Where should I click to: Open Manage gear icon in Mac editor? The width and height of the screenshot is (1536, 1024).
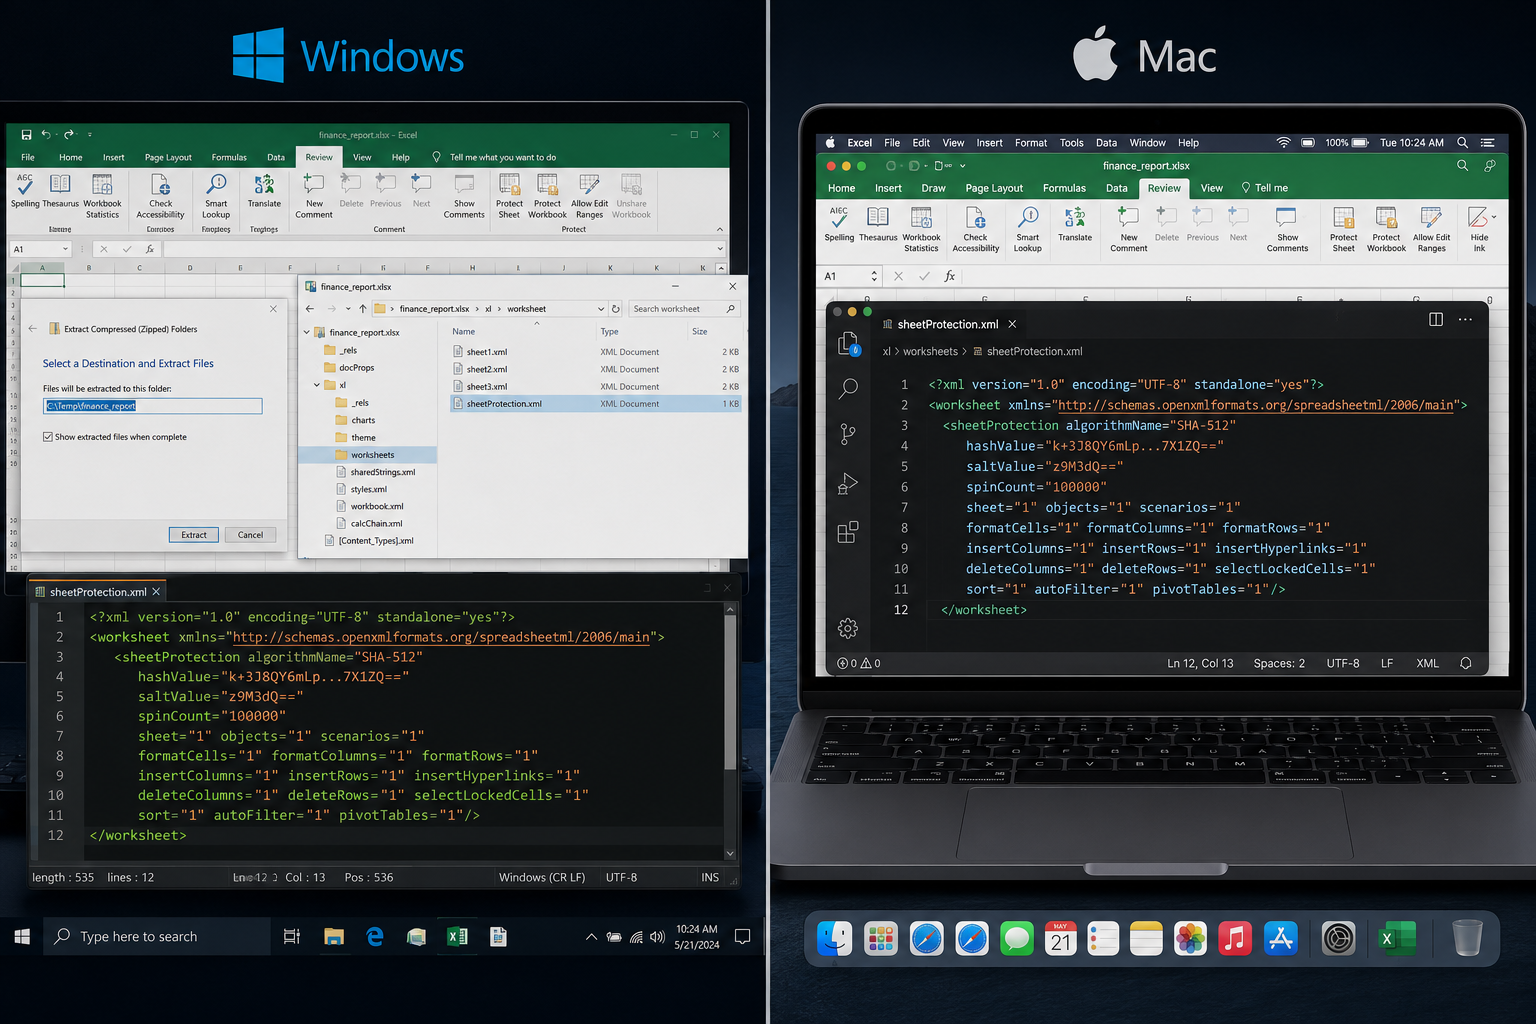click(848, 628)
